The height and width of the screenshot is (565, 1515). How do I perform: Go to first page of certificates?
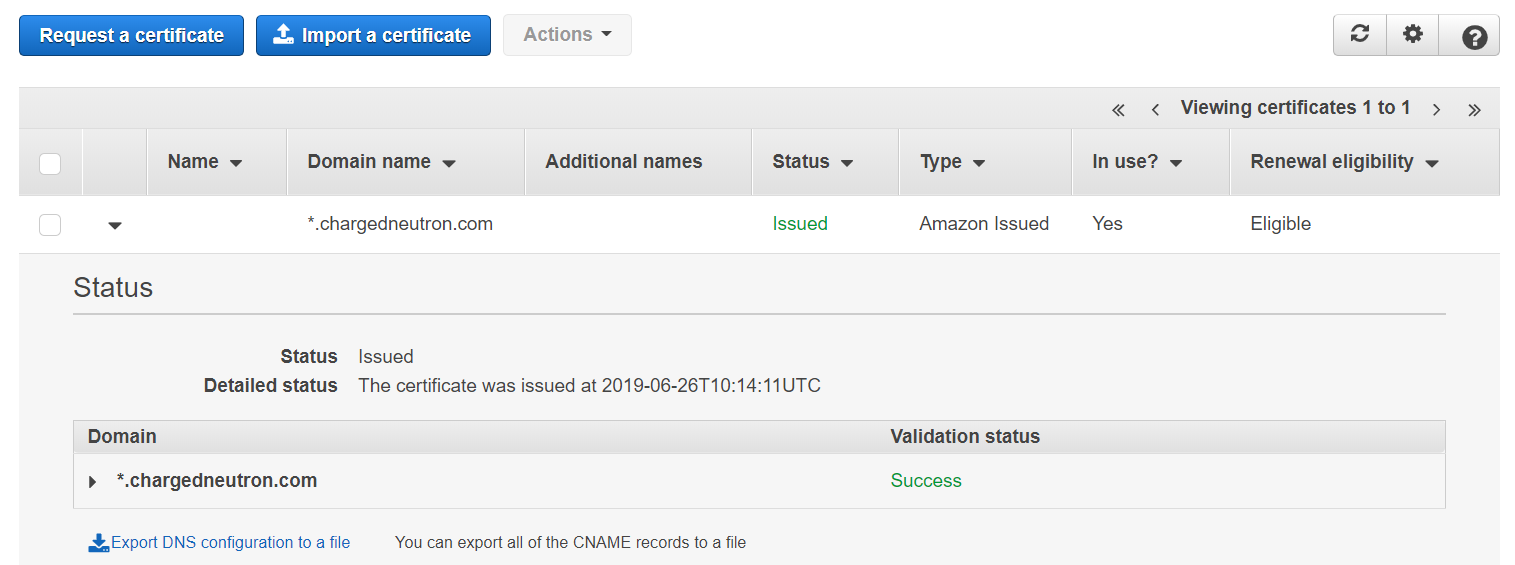pos(1118,110)
